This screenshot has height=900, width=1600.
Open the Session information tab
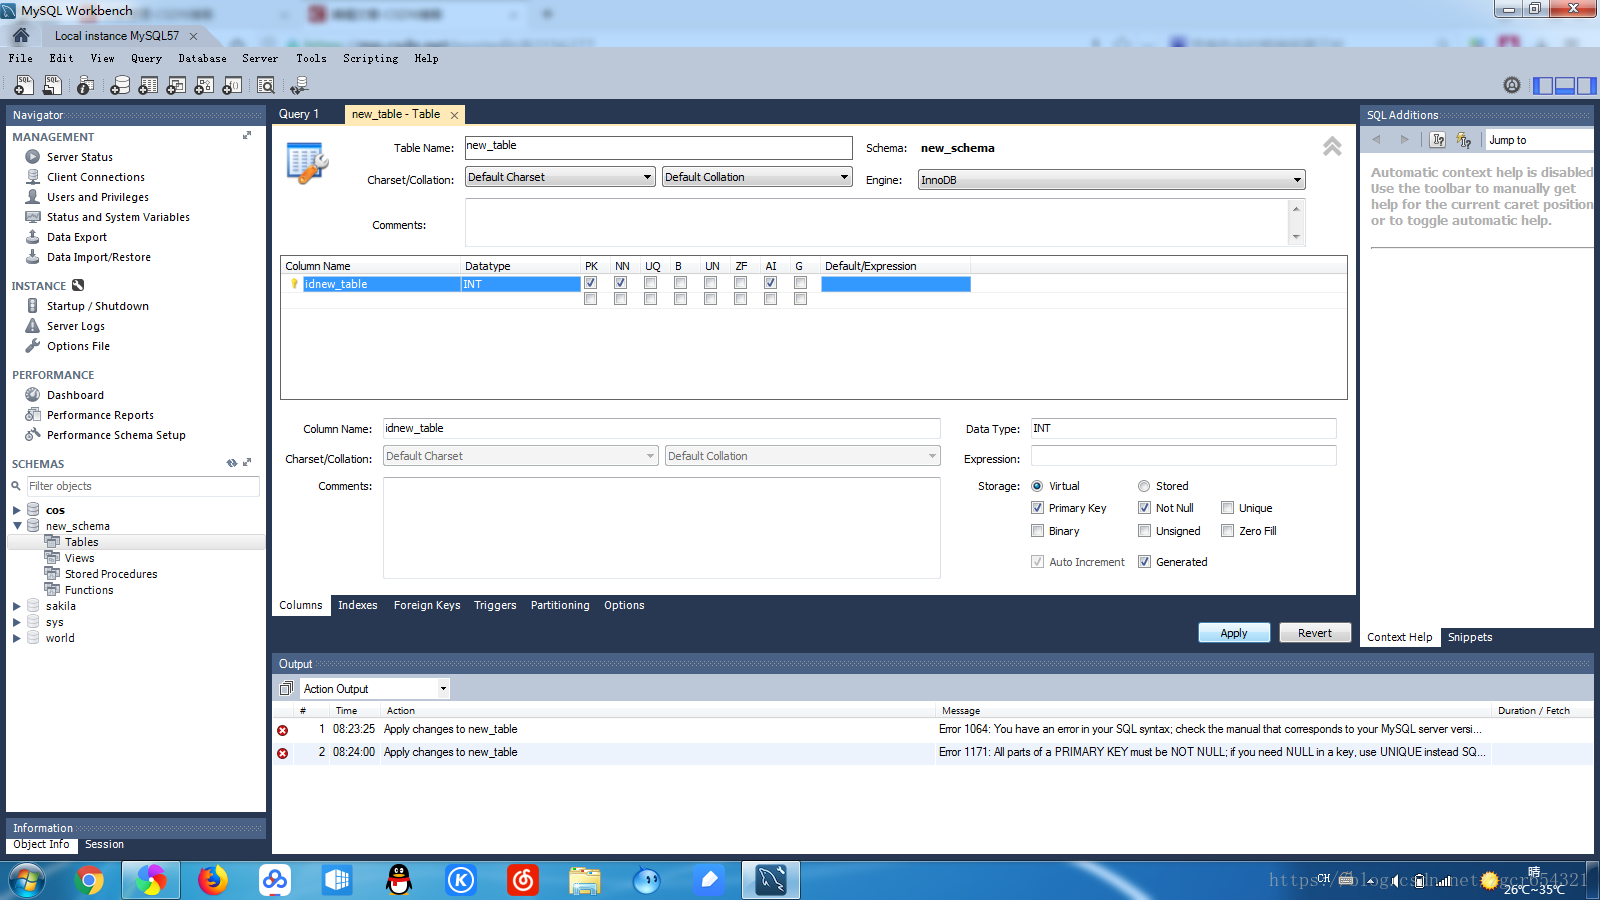[104, 844]
